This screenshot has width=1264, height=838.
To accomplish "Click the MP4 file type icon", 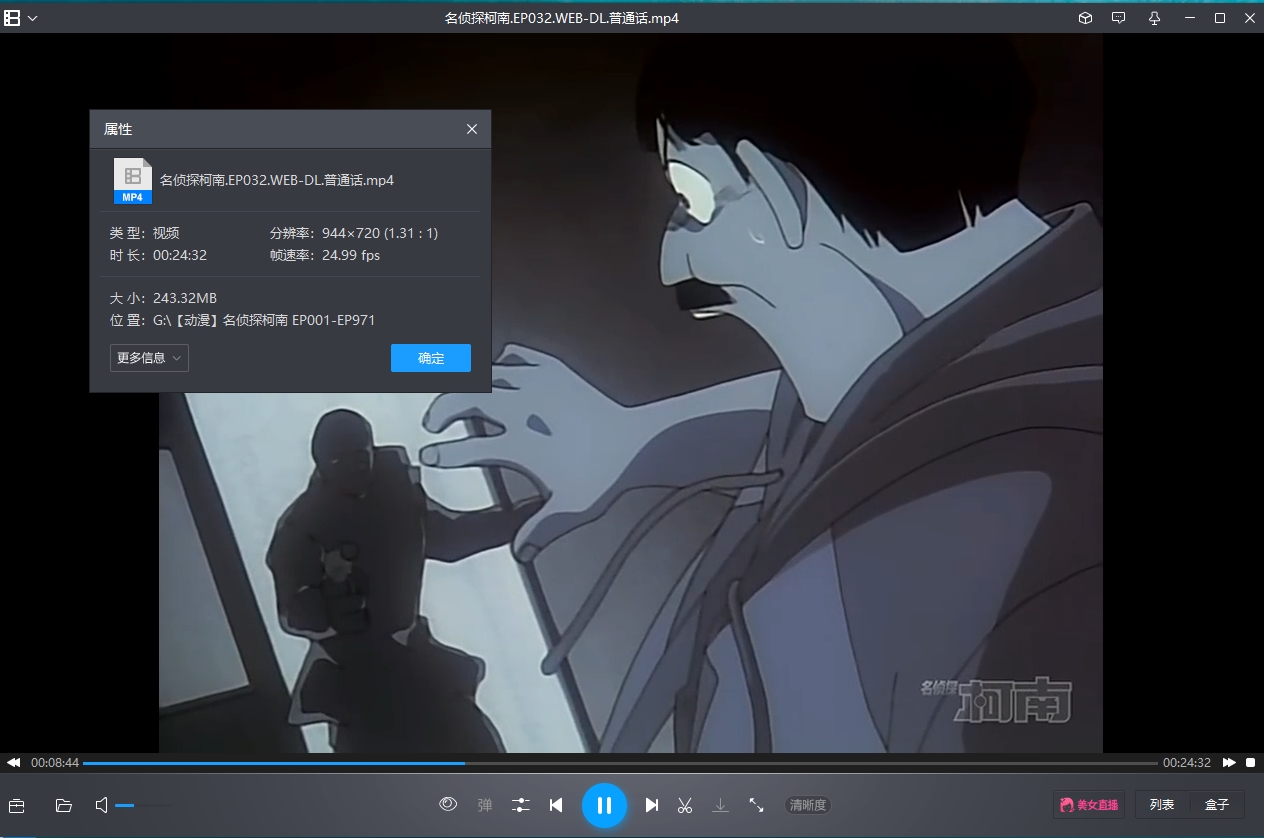I will coord(132,181).
